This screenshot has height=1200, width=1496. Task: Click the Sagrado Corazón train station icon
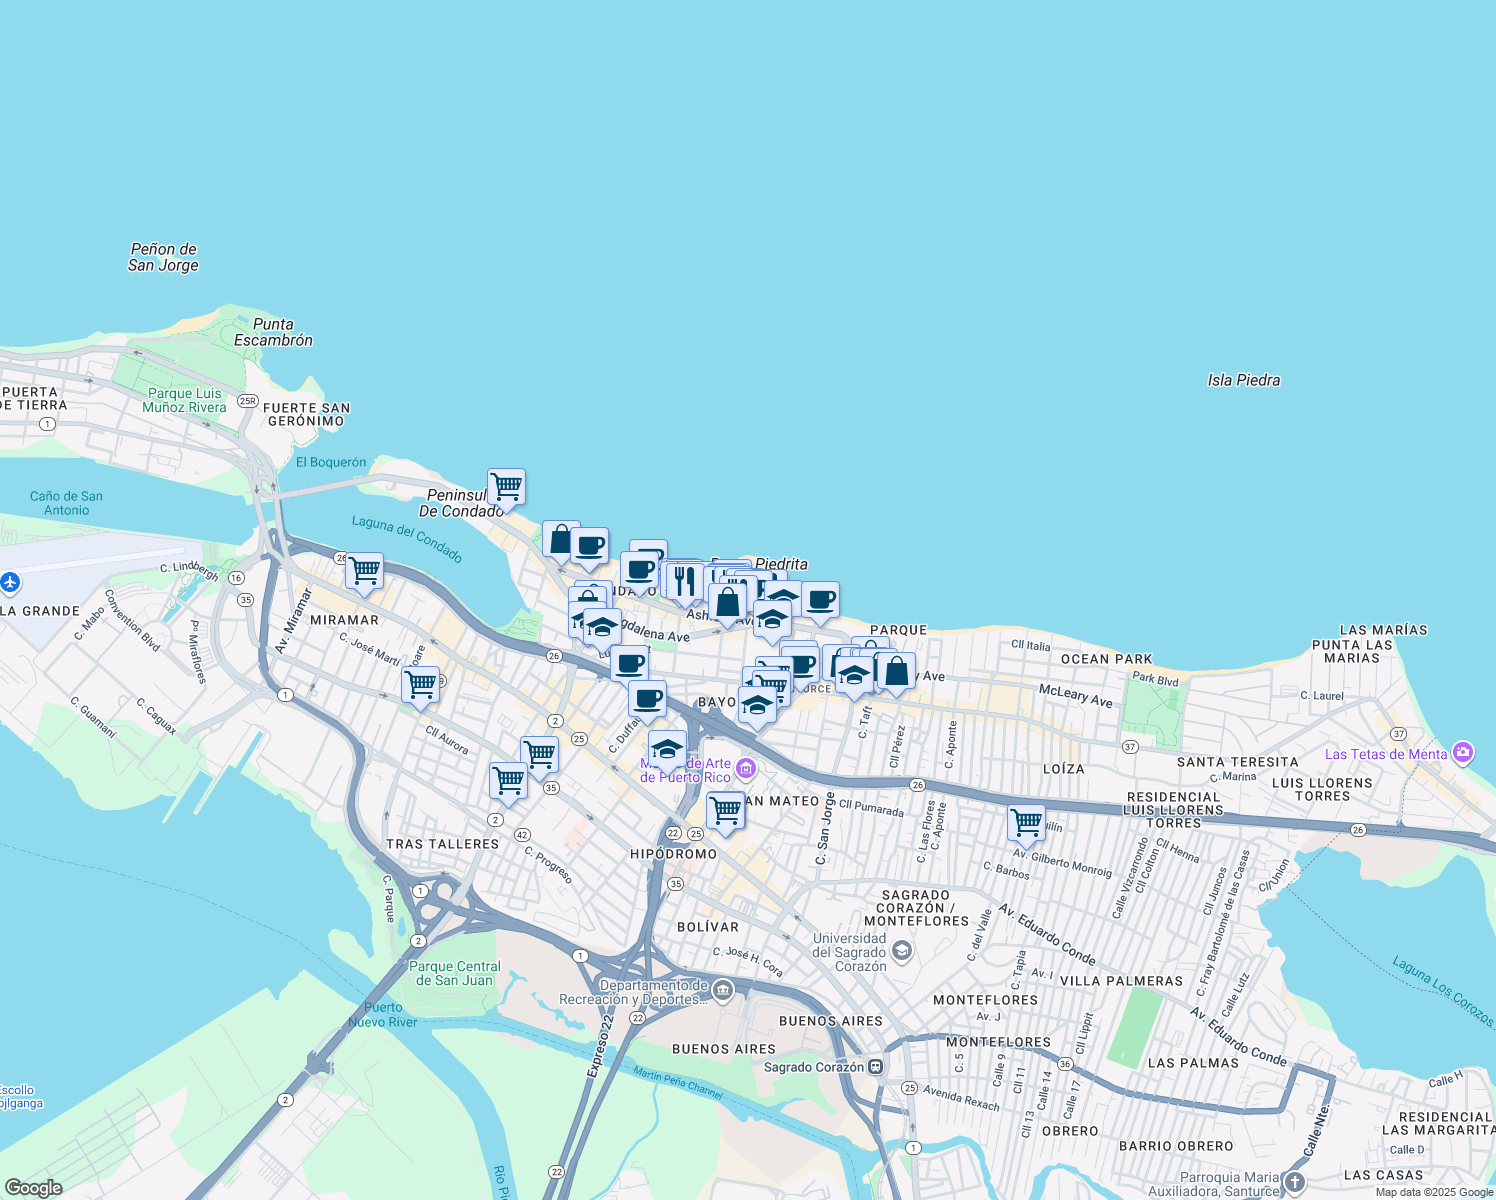tap(878, 1066)
